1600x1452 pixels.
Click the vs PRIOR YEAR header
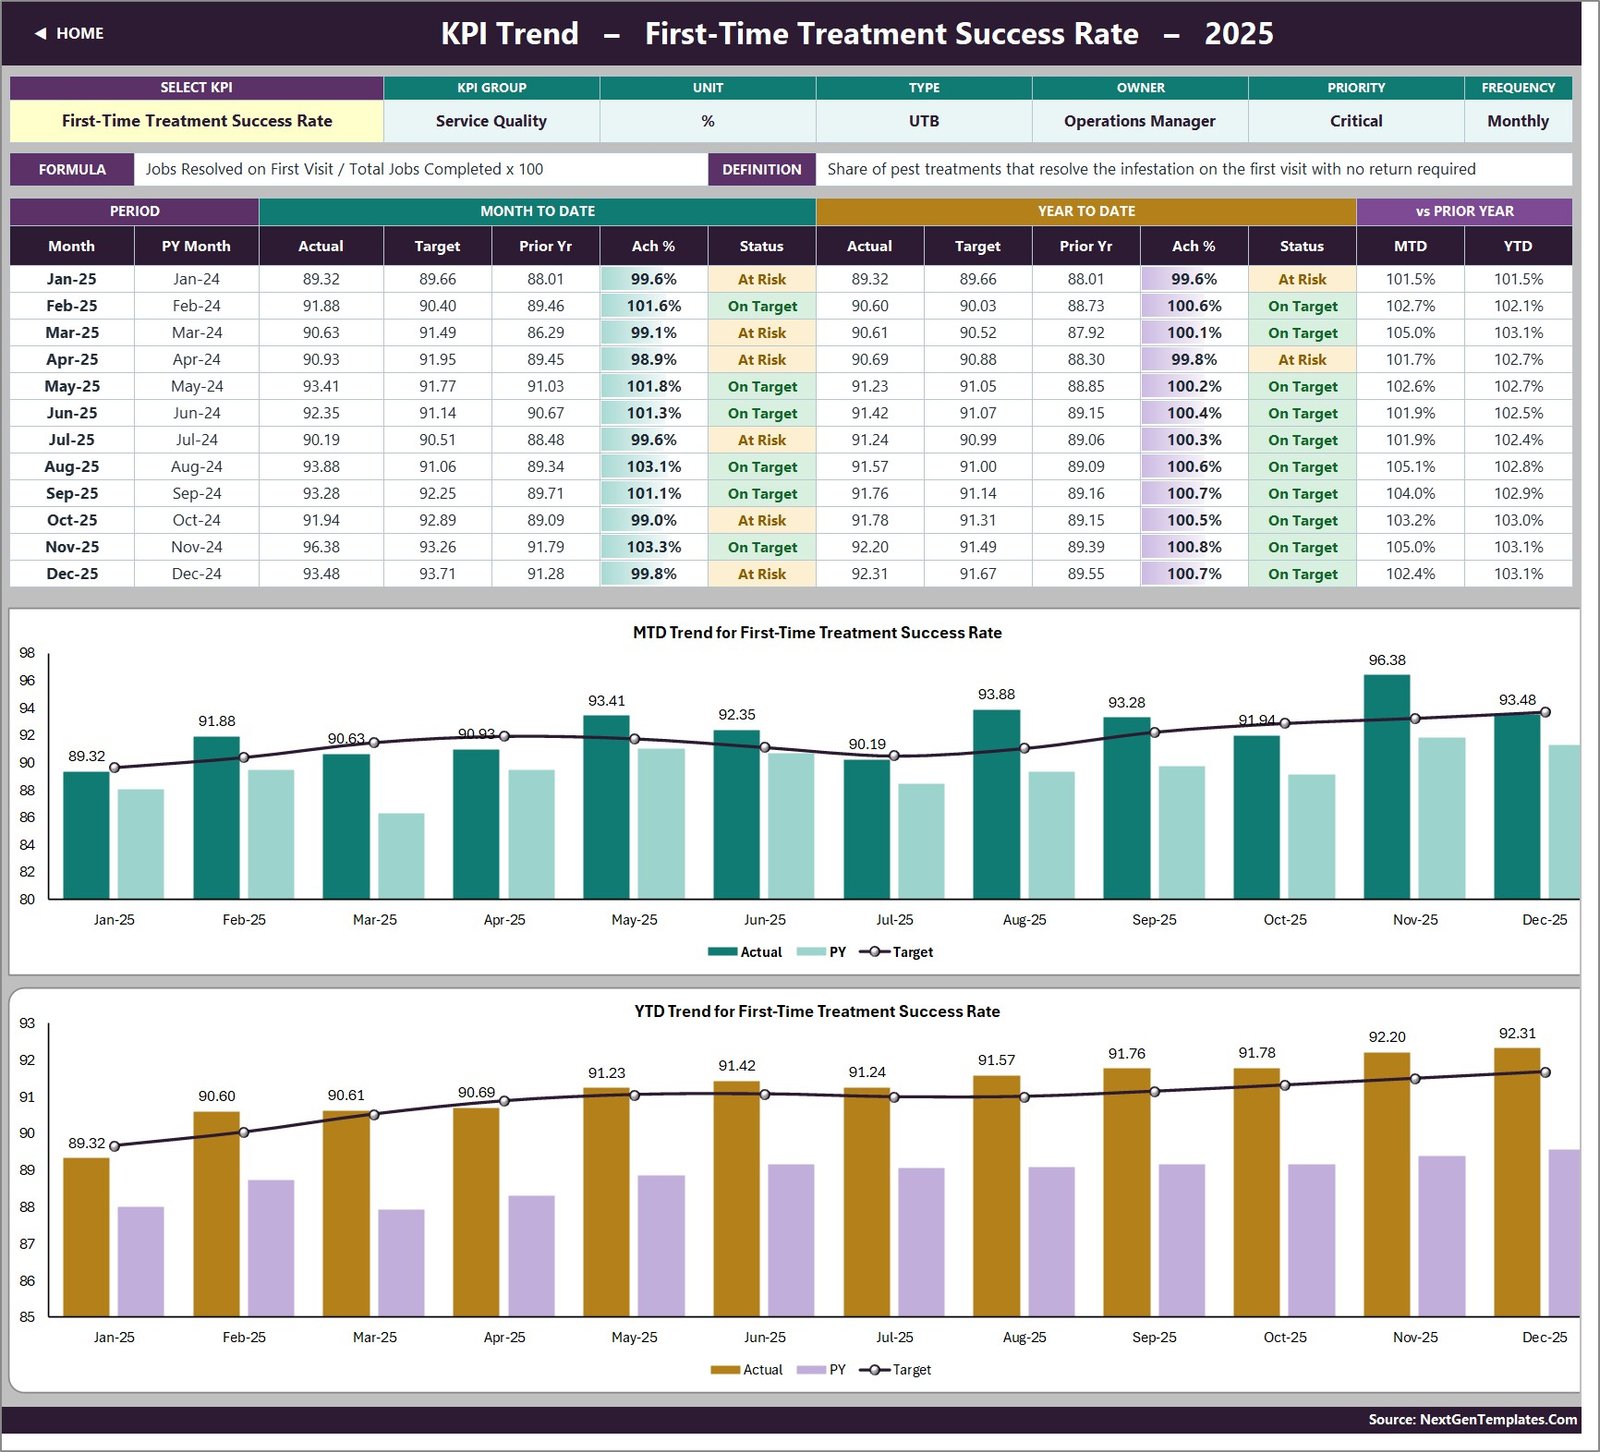point(1464,211)
